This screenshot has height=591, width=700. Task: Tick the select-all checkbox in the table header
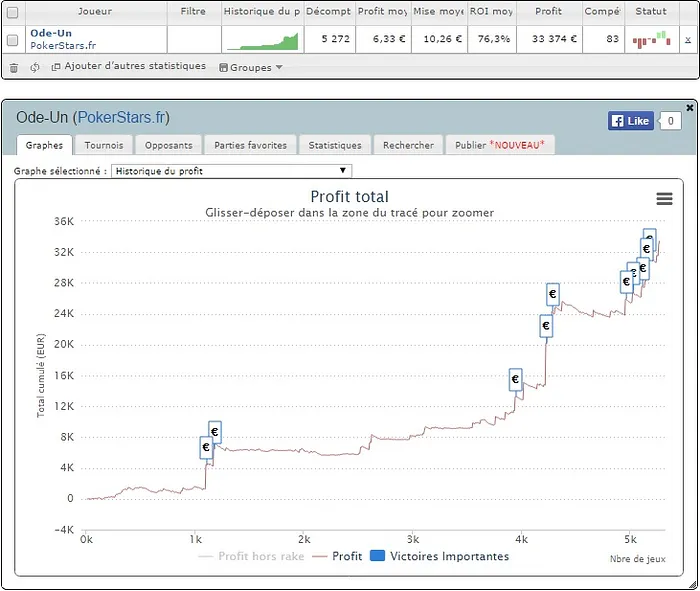click(13, 12)
